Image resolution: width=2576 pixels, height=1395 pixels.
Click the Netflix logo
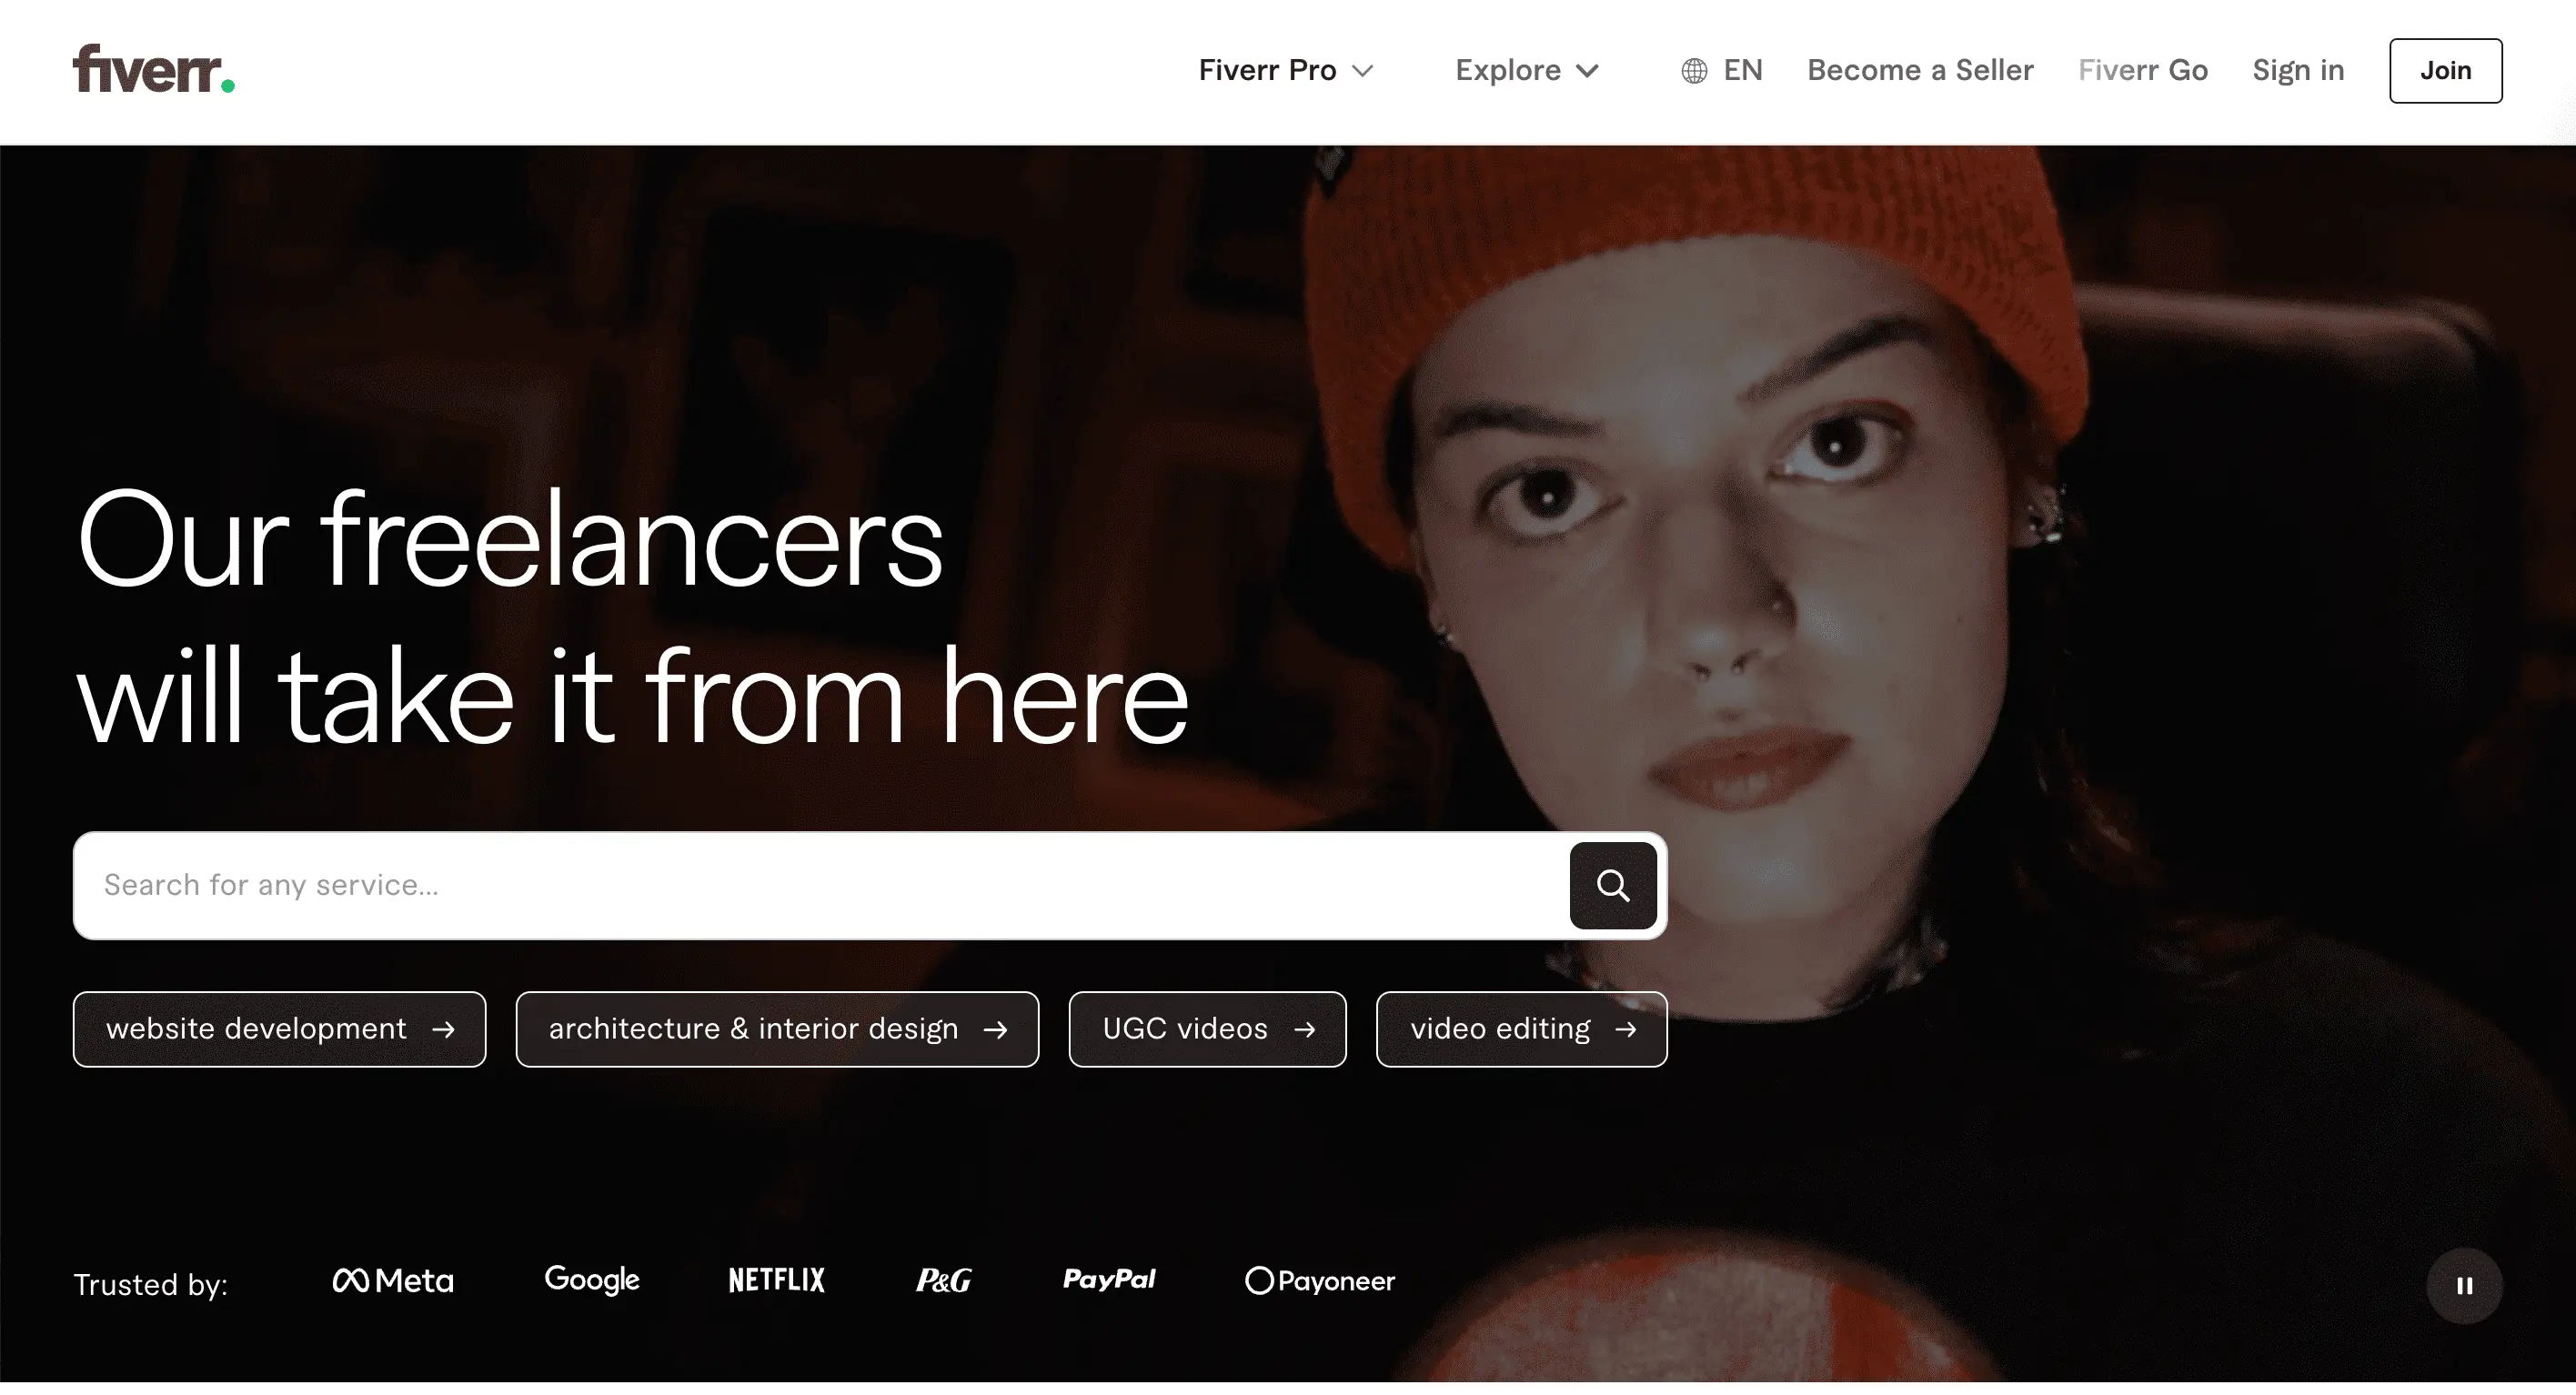(x=776, y=1281)
